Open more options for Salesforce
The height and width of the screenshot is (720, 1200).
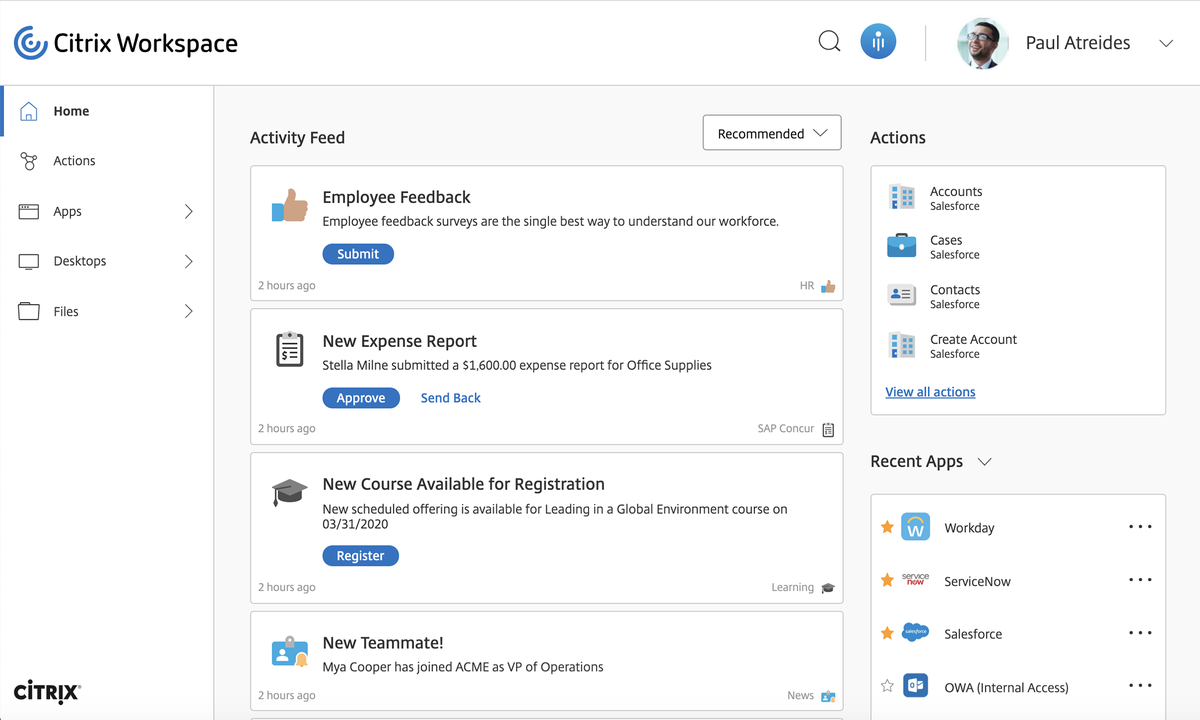tap(1141, 632)
